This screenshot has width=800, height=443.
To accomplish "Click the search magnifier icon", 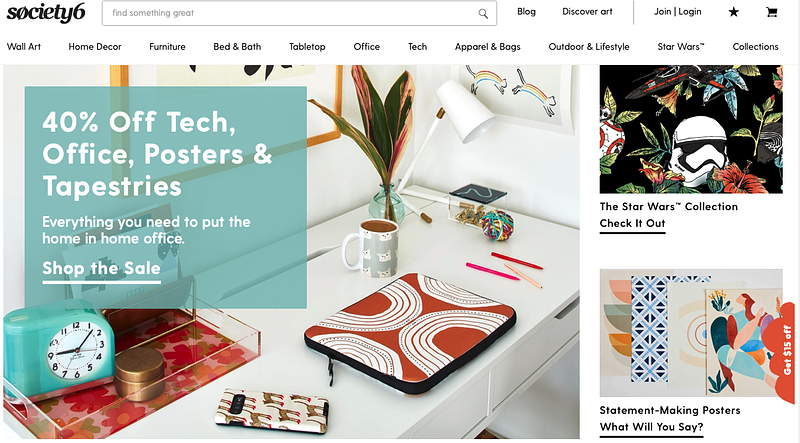I will coord(483,14).
